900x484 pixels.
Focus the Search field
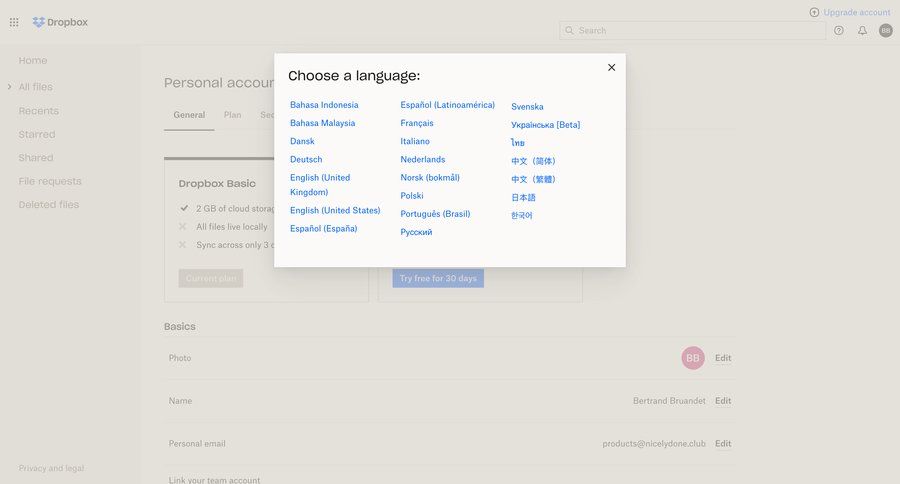click(692, 30)
